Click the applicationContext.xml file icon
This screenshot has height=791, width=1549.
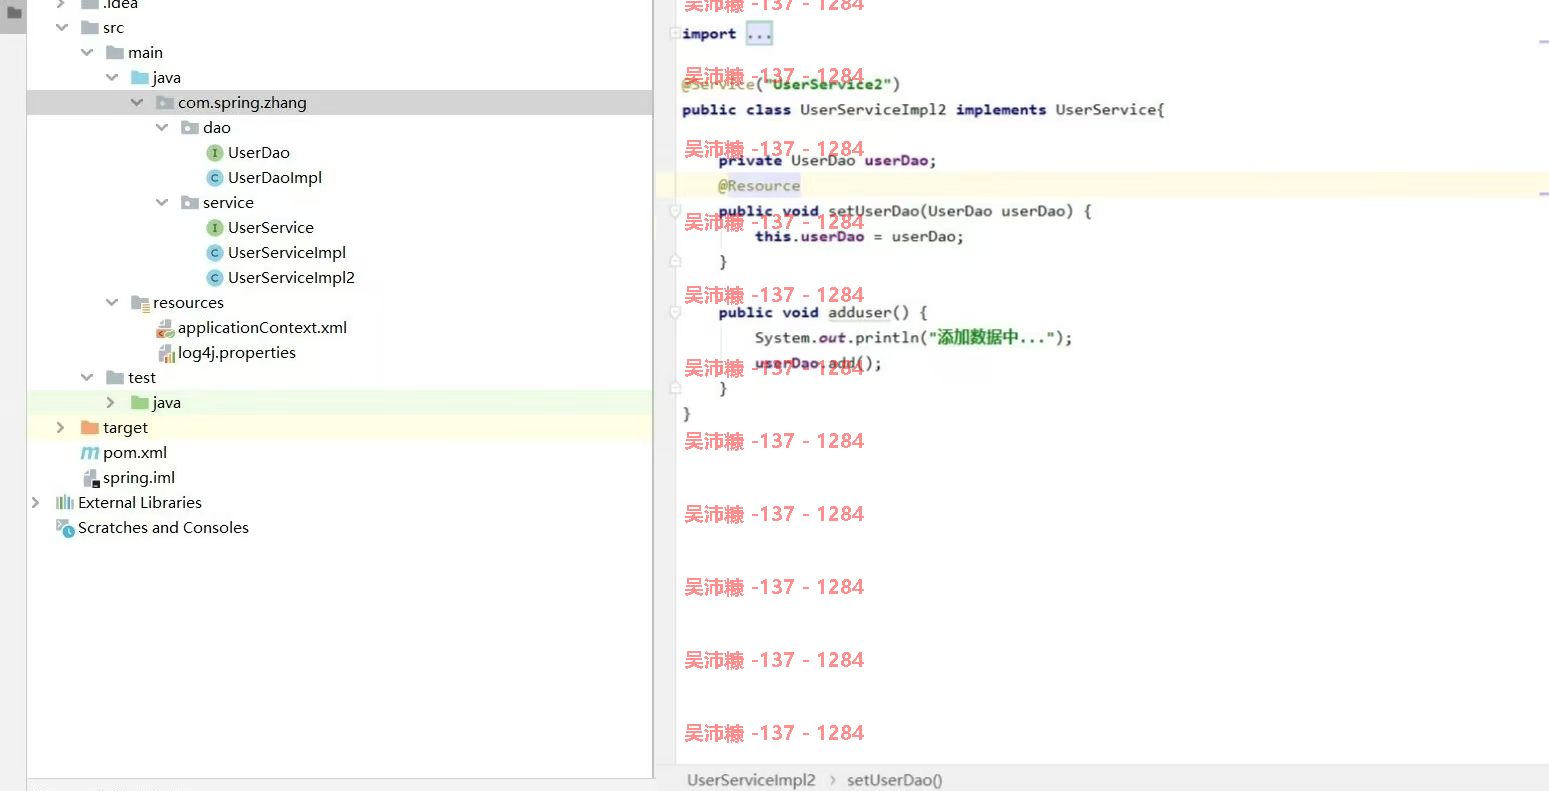point(165,328)
